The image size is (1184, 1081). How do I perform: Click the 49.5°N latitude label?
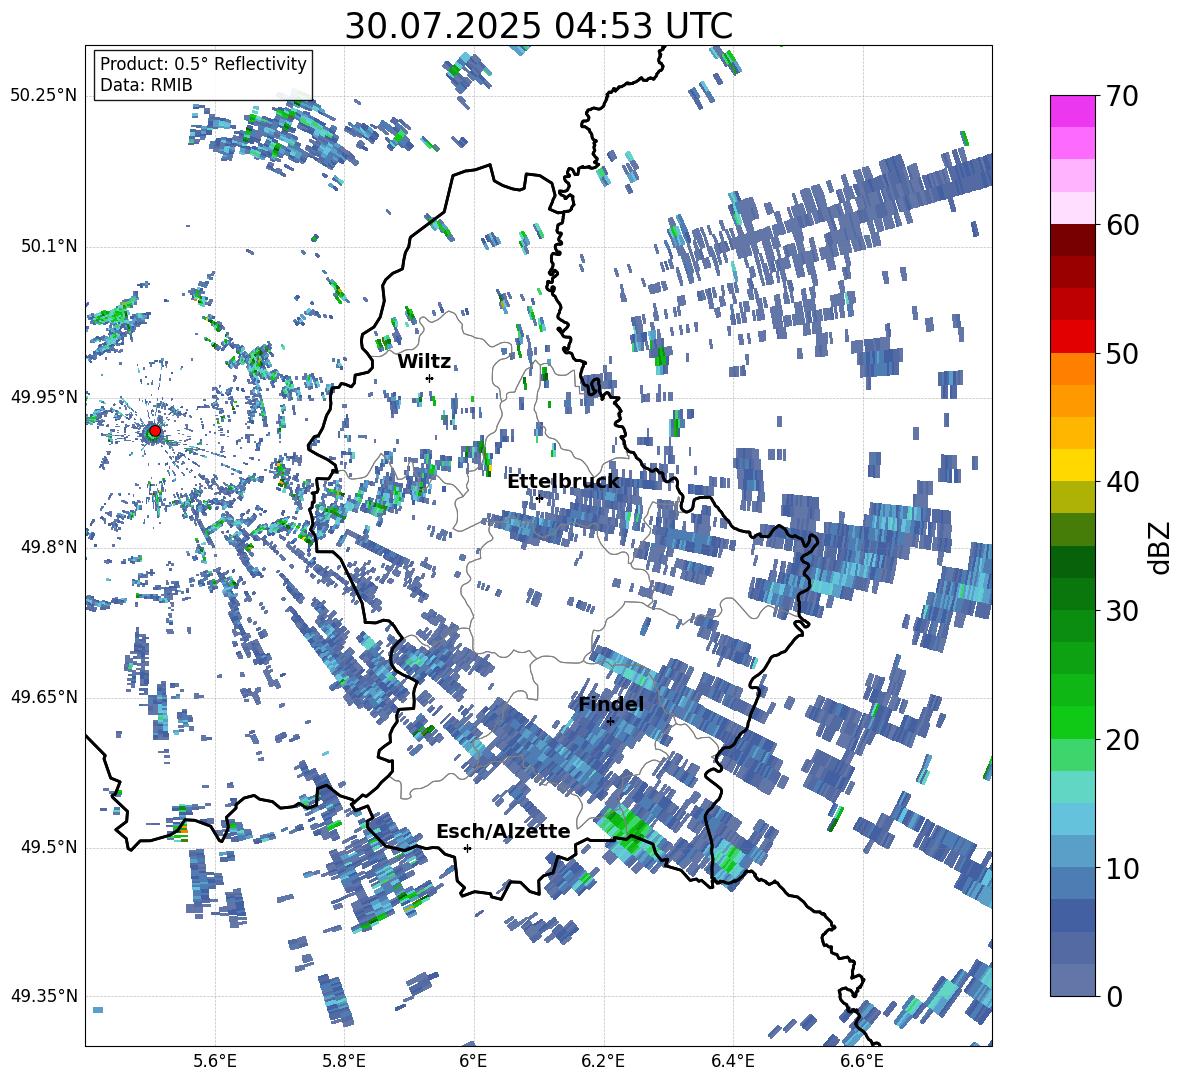48,847
